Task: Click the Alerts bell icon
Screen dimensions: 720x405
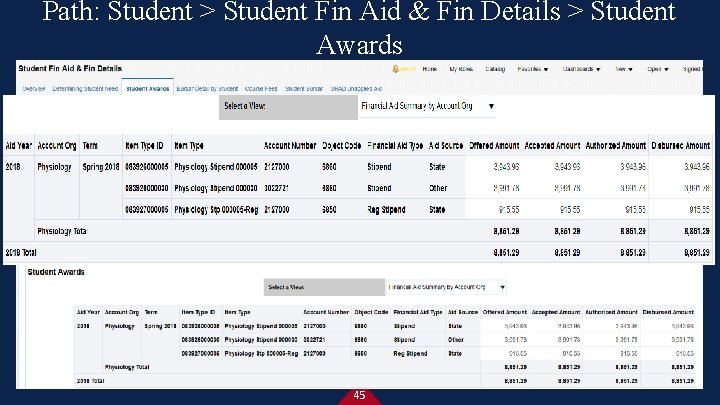Action: point(395,69)
